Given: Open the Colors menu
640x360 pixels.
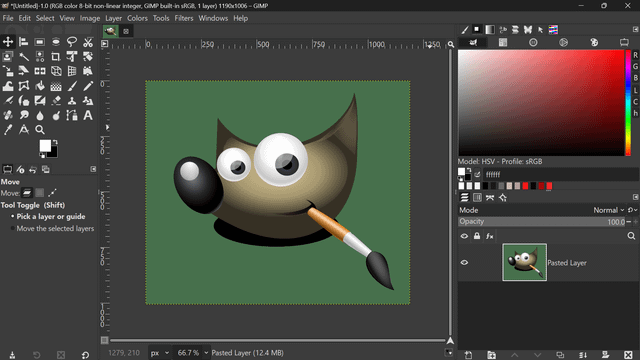Looking at the screenshot, I should pyautogui.click(x=137, y=18).
